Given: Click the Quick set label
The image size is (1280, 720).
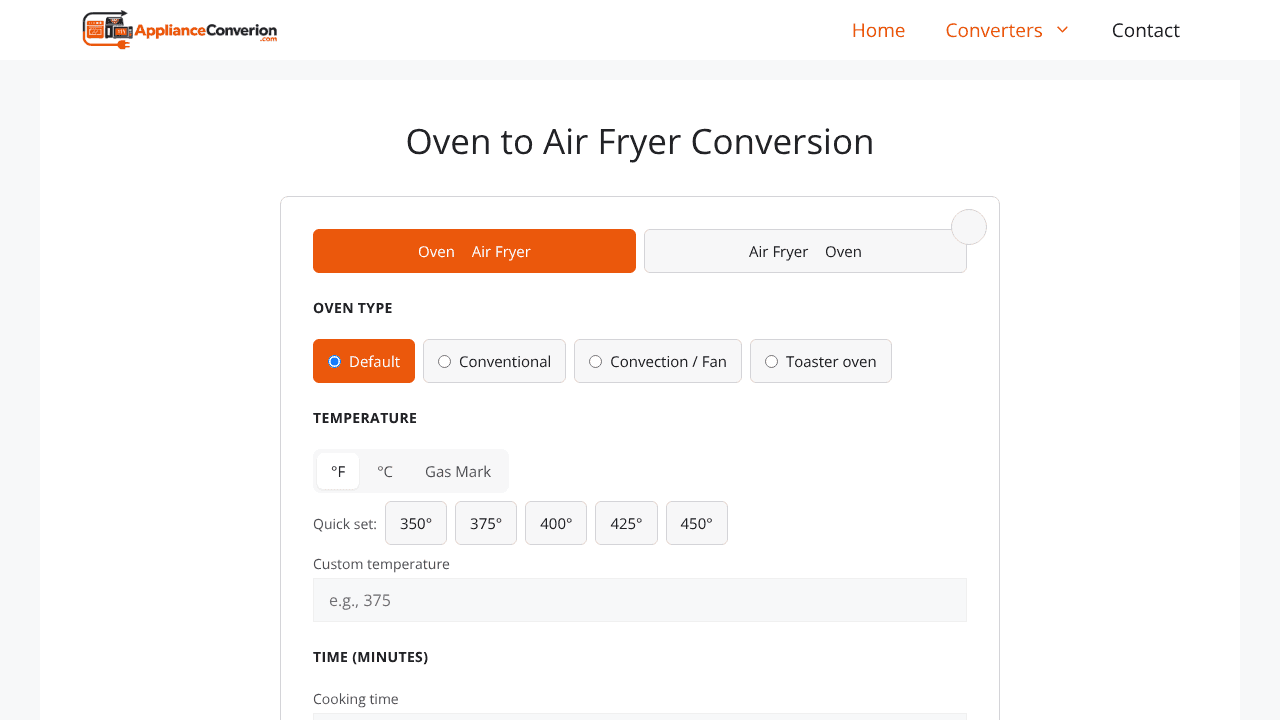Looking at the screenshot, I should [x=345, y=524].
